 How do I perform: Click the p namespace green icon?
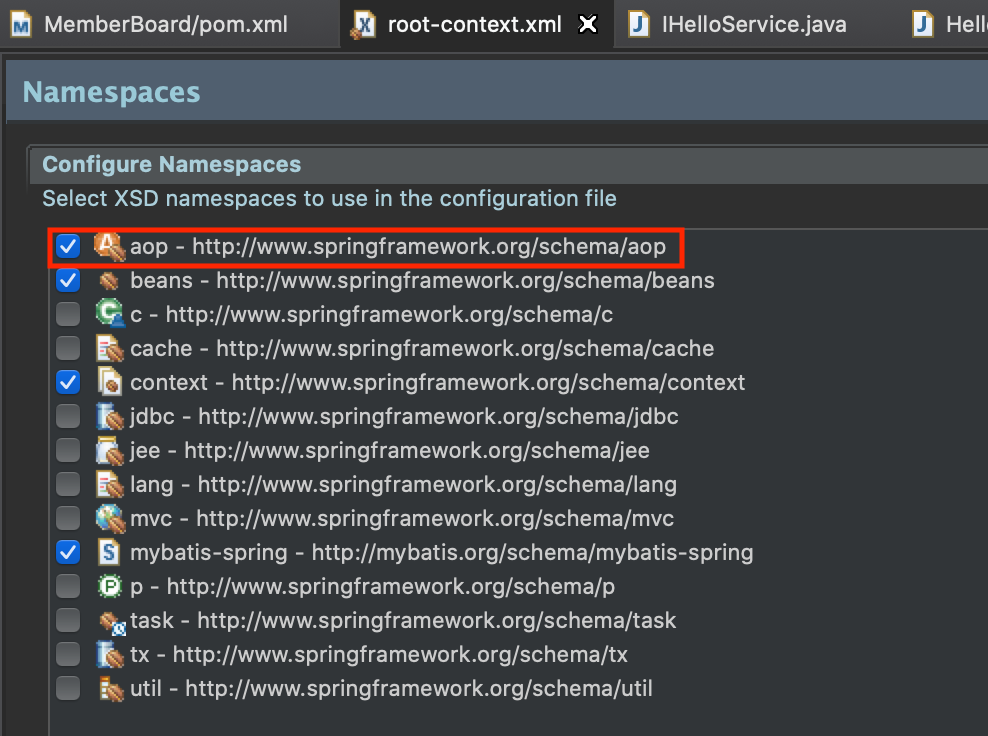(x=110, y=587)
